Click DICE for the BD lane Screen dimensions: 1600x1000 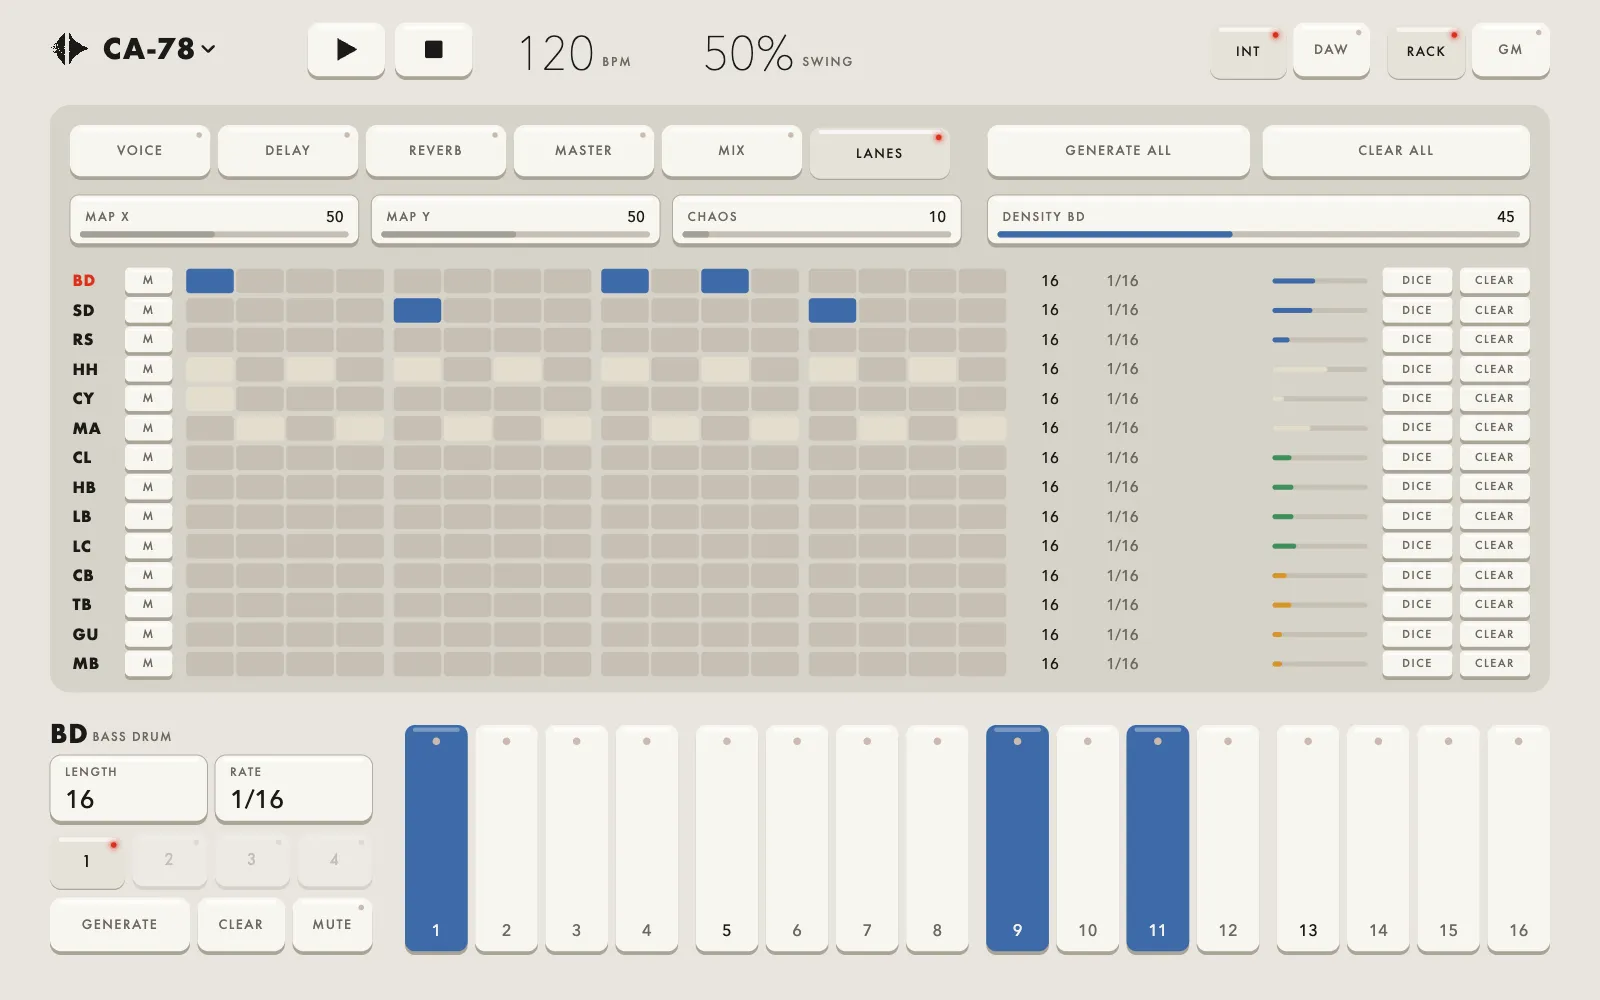1417,280
